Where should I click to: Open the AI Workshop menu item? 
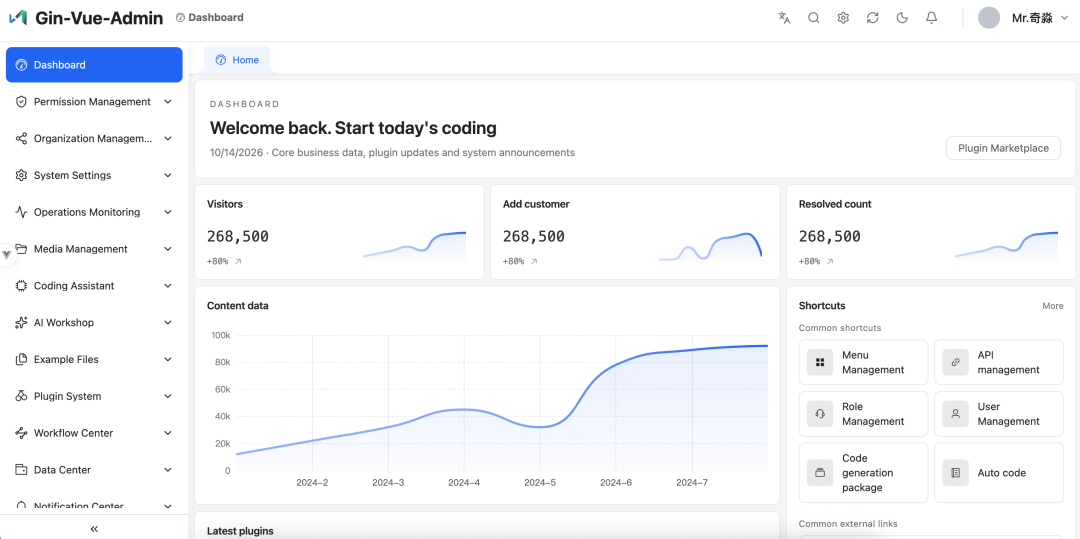(94, 323)
